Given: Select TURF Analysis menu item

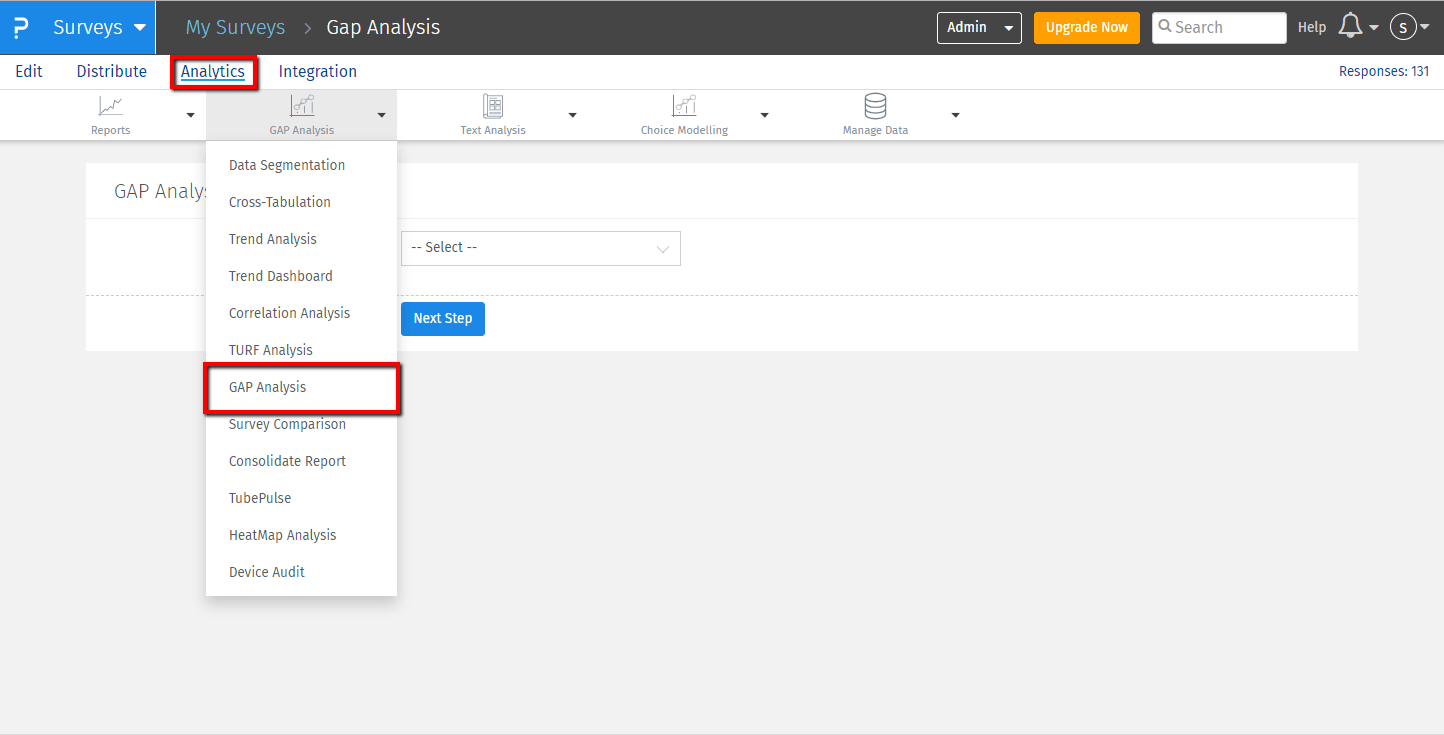Looking at the screenshot, I should click(270, 350).
